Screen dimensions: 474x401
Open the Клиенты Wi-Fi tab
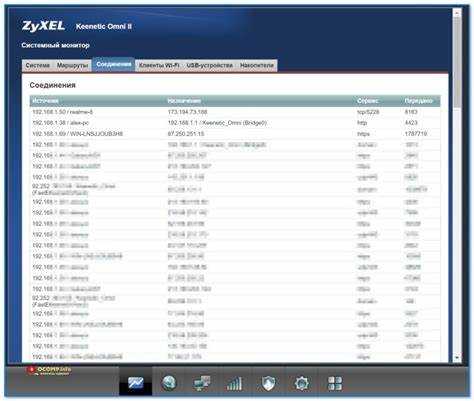point(159,65)
